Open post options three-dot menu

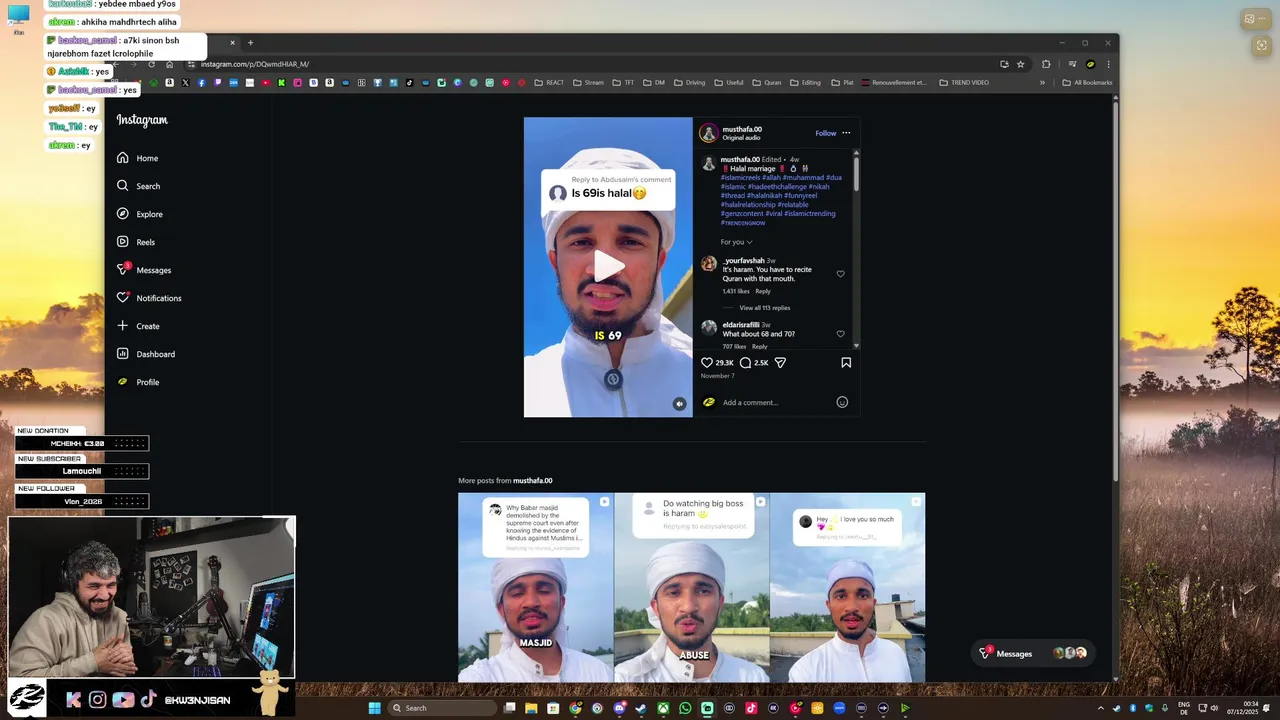coord(846,133)
